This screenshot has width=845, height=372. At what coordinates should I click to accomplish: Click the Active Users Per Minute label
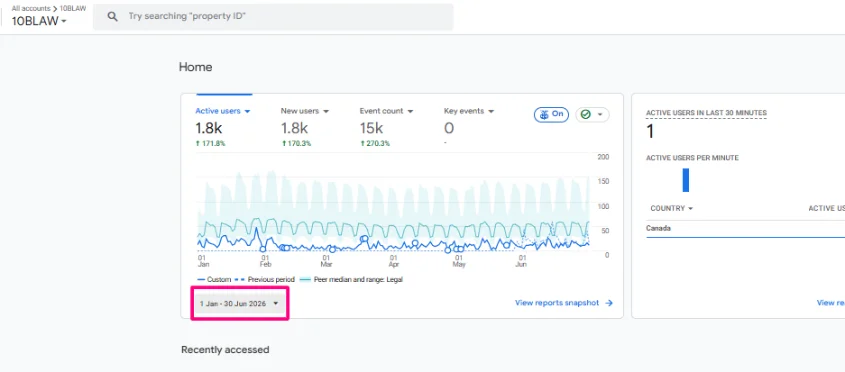click(x=692, y=158)
